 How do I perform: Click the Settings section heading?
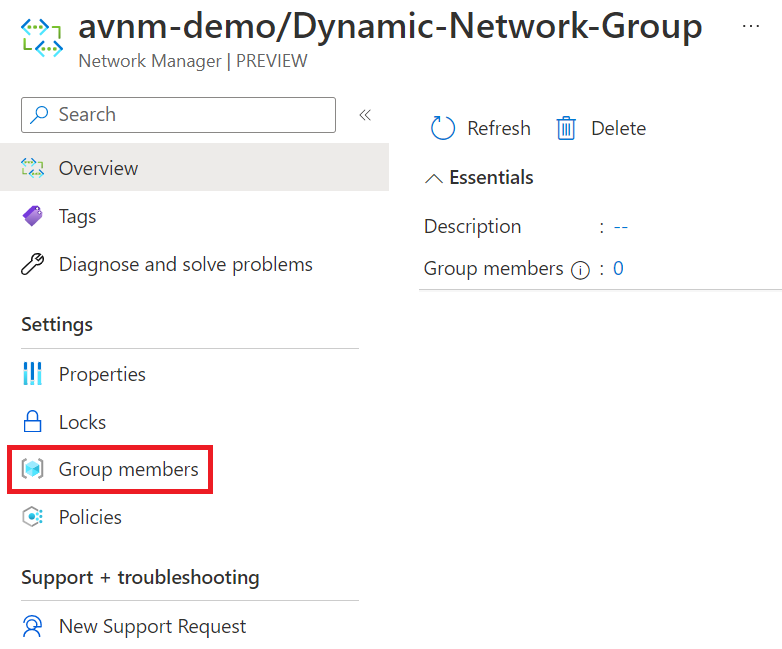(57, 324)
